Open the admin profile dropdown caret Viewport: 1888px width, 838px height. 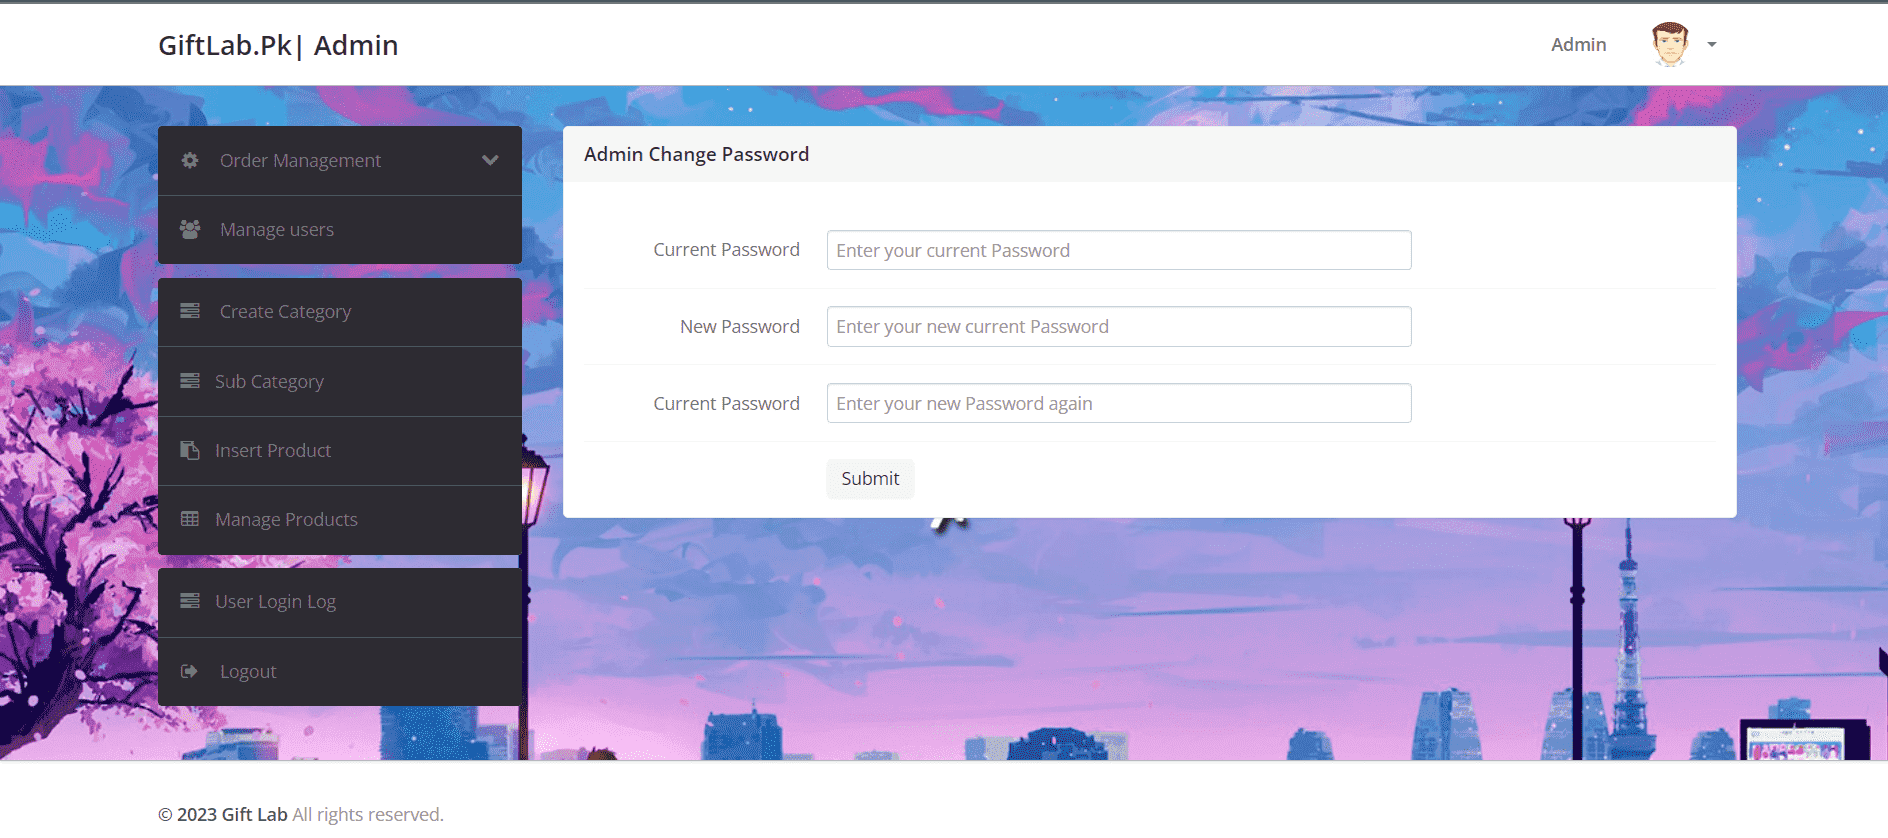1712,45
